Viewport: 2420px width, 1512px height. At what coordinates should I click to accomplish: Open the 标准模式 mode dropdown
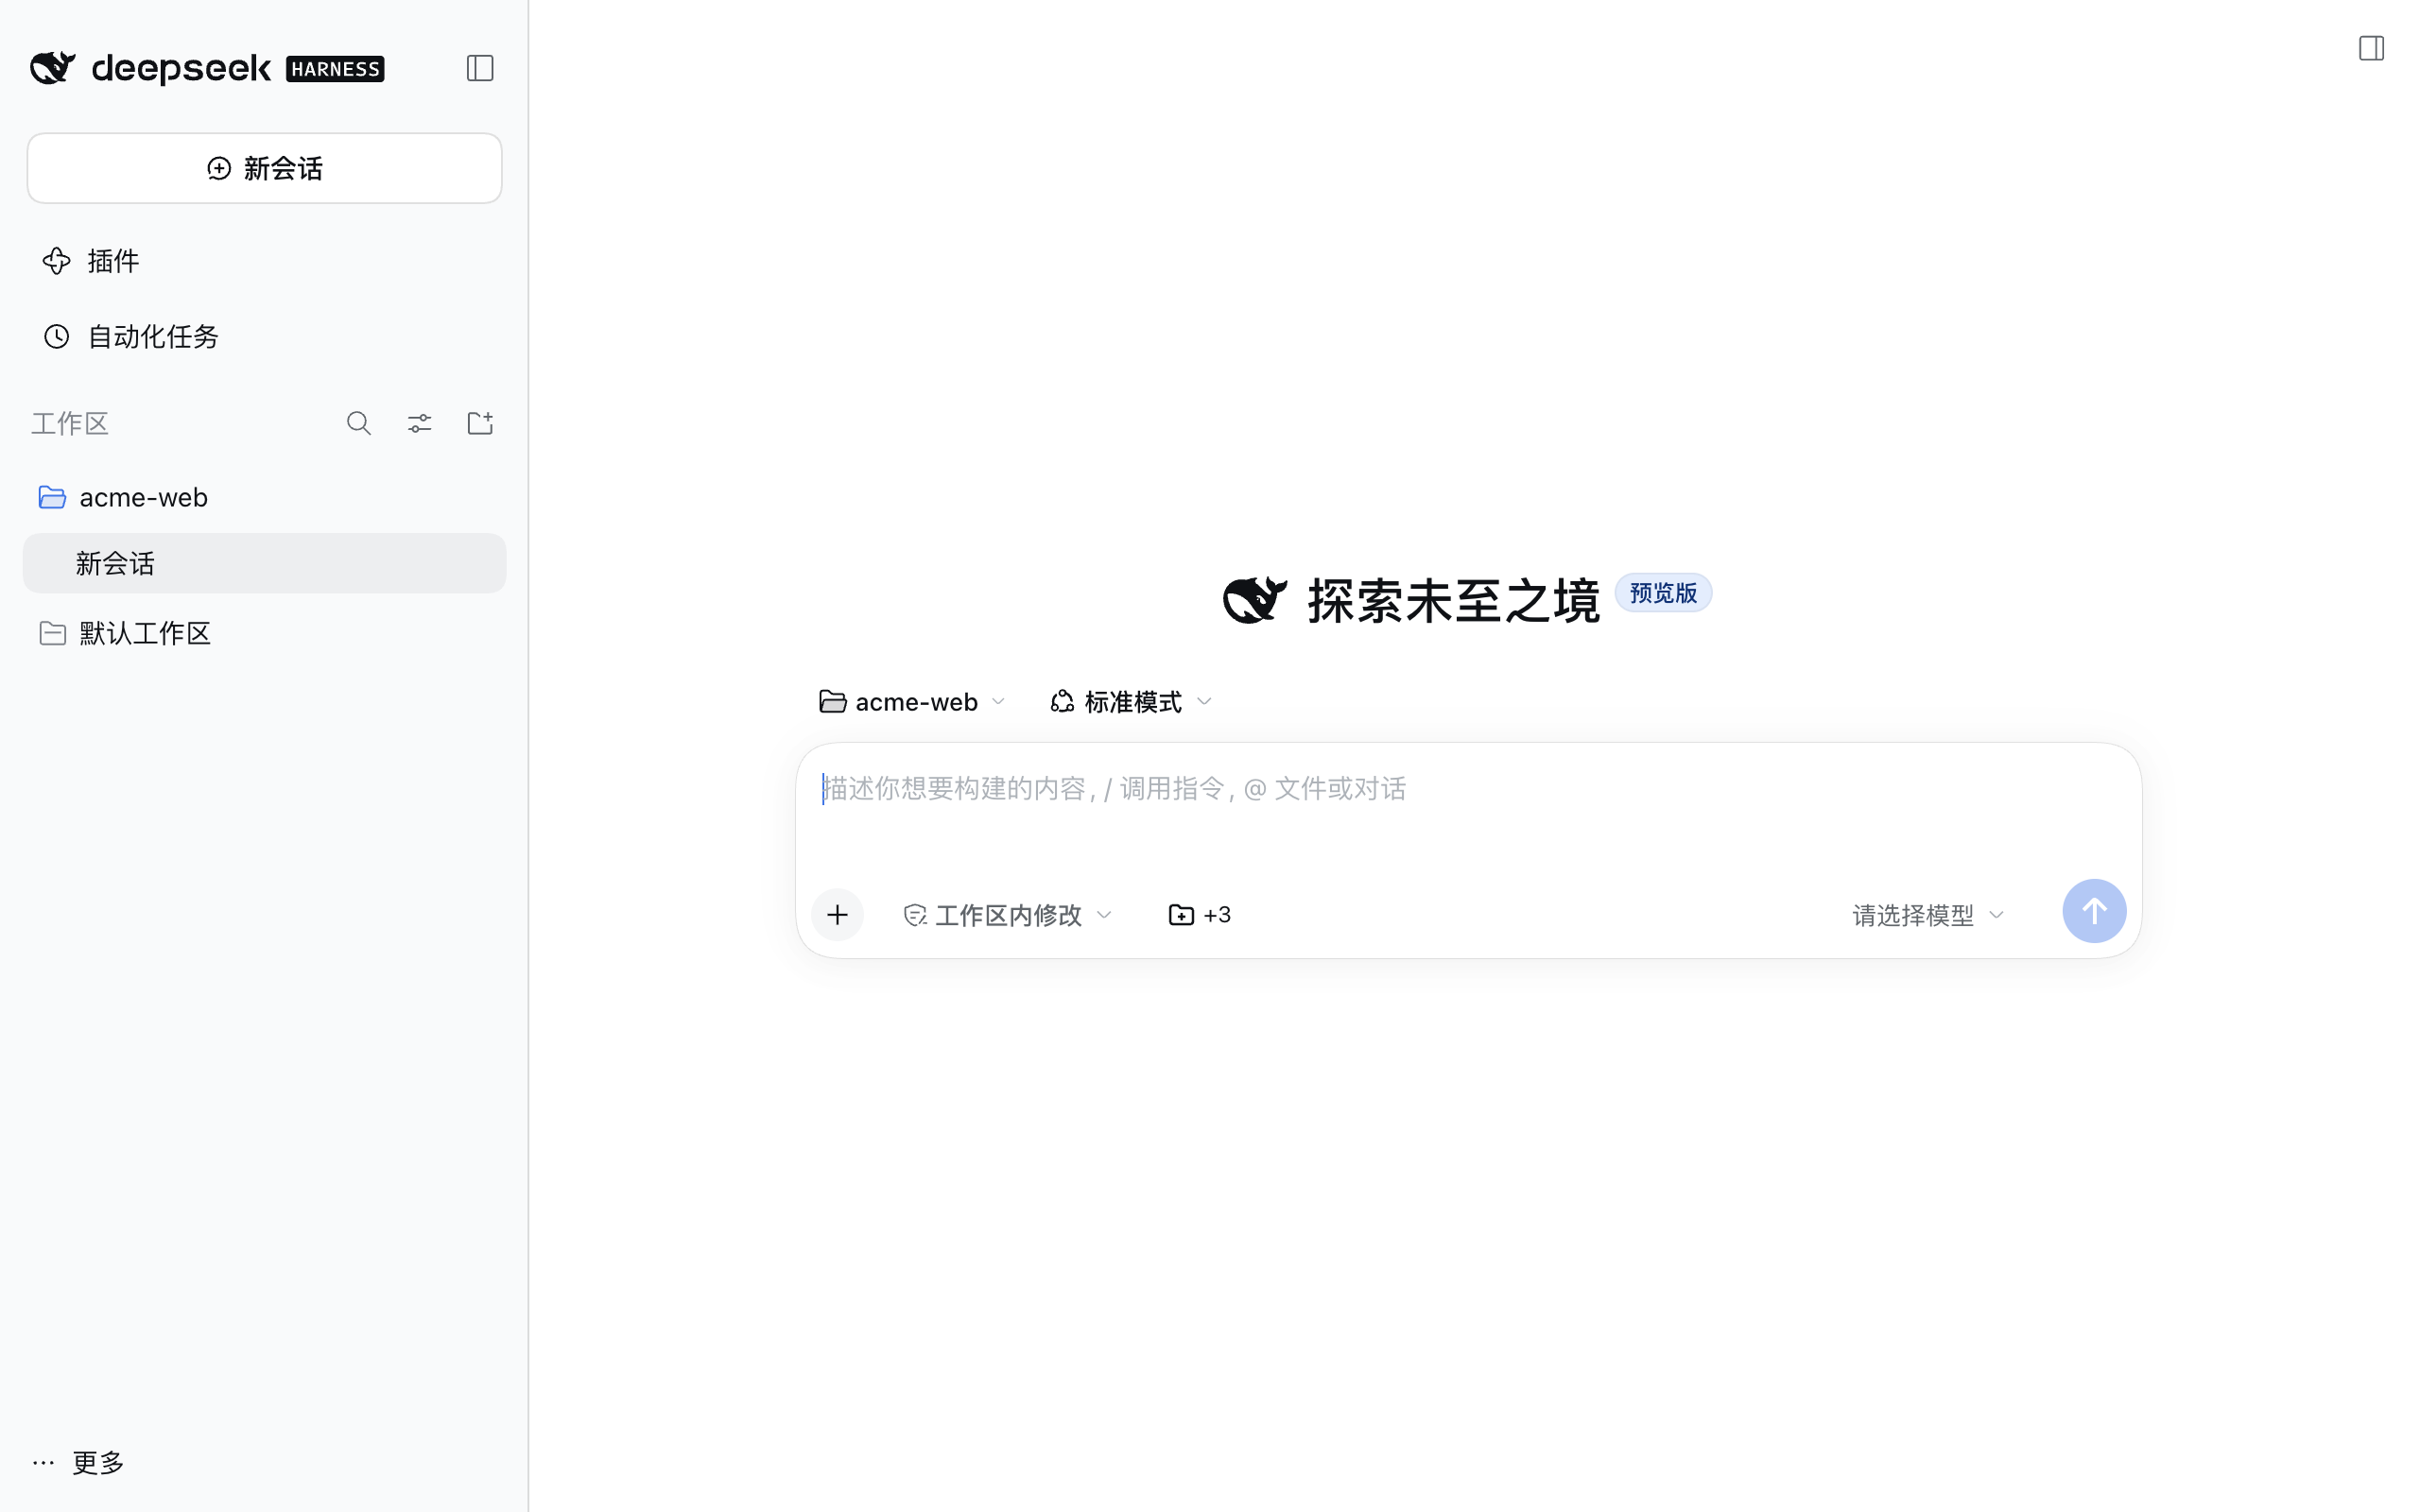tap(1131, 702)
